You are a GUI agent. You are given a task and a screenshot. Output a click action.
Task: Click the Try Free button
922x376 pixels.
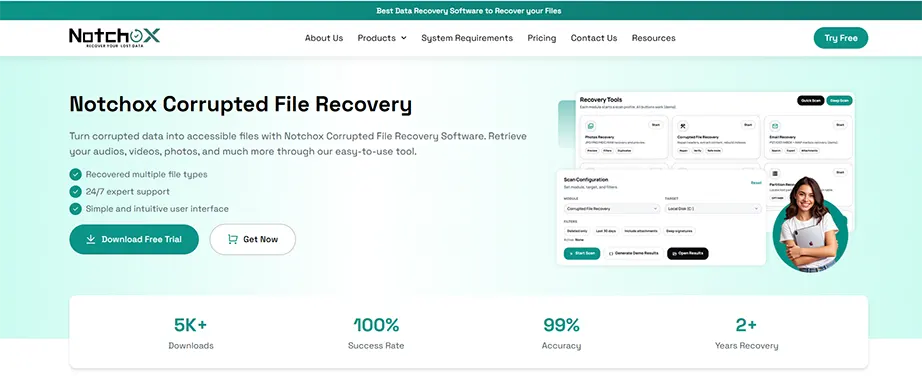click(x=840, y=38)
